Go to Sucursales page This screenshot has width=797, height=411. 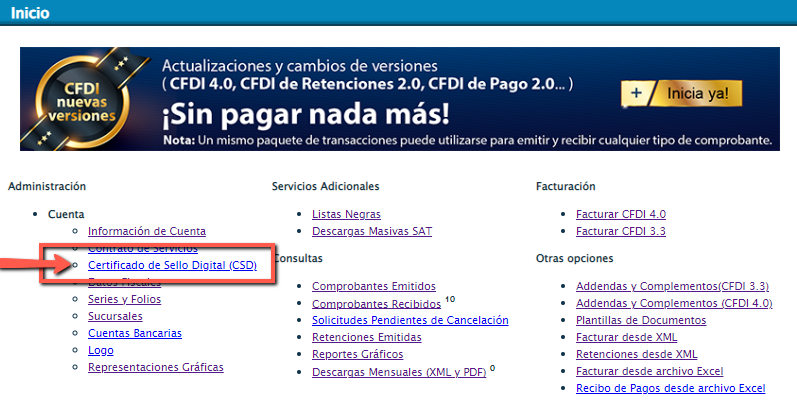[x=115, y=316]
